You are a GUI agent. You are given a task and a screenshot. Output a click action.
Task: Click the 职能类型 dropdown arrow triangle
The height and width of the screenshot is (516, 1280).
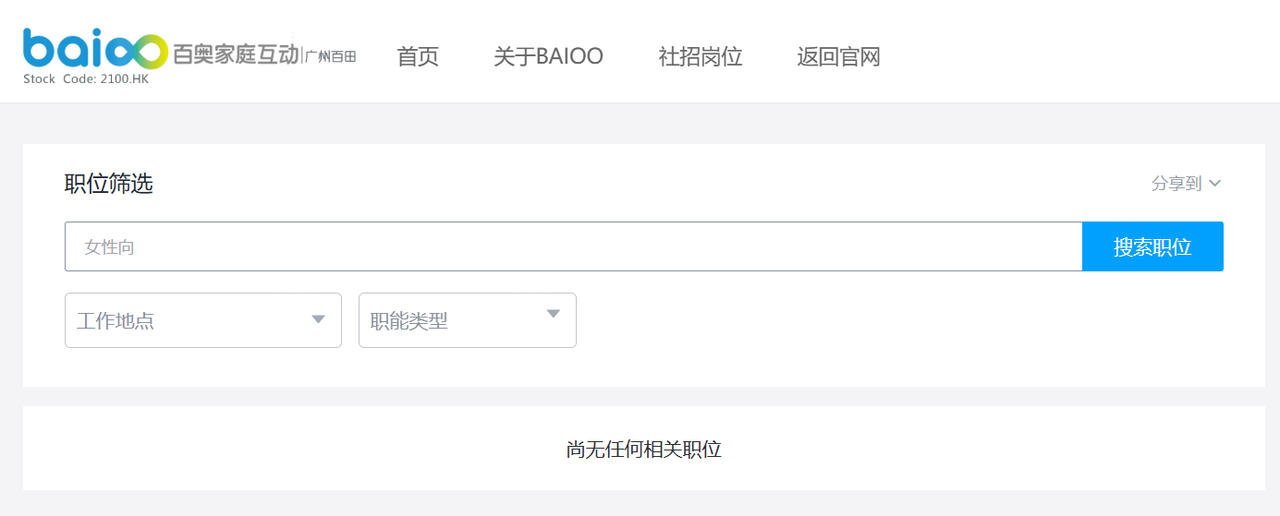pos(553,314)
